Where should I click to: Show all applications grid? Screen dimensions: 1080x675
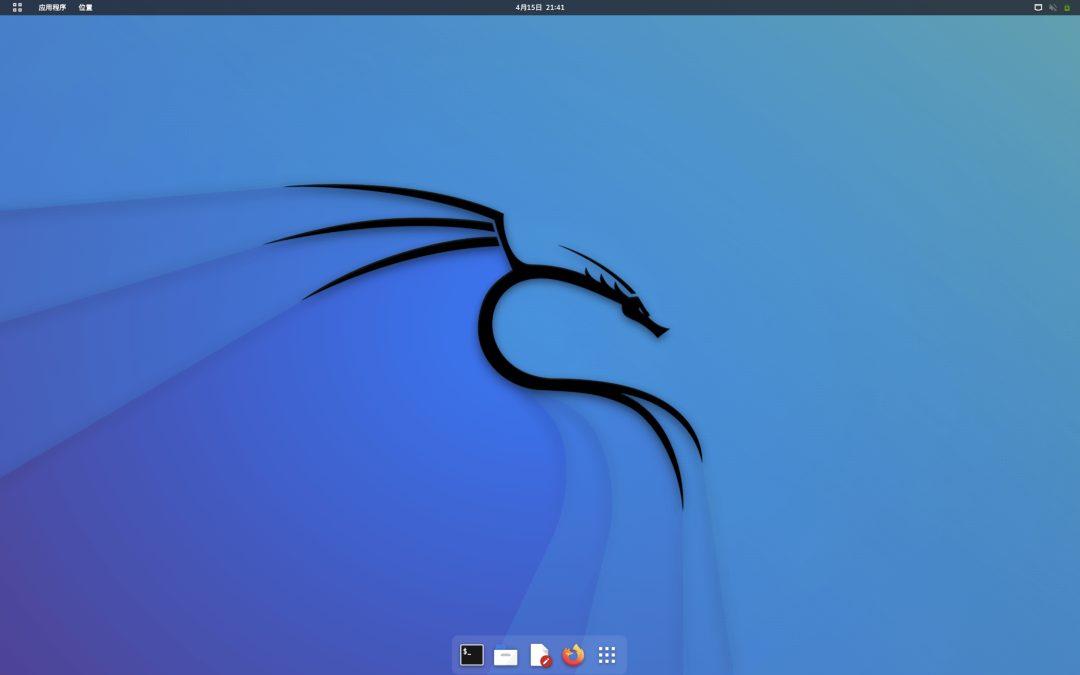[607, 655]
